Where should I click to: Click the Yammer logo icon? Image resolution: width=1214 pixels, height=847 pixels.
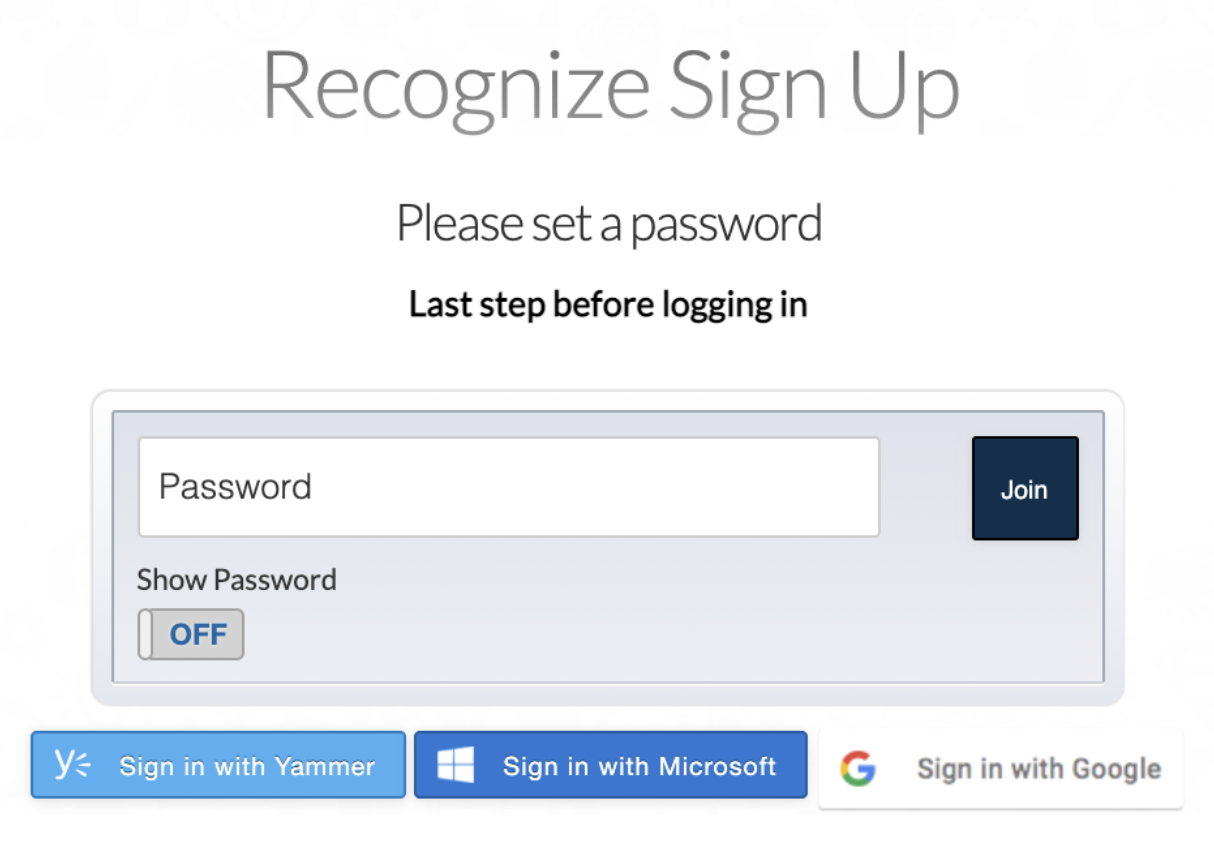(x=72, y=765)
